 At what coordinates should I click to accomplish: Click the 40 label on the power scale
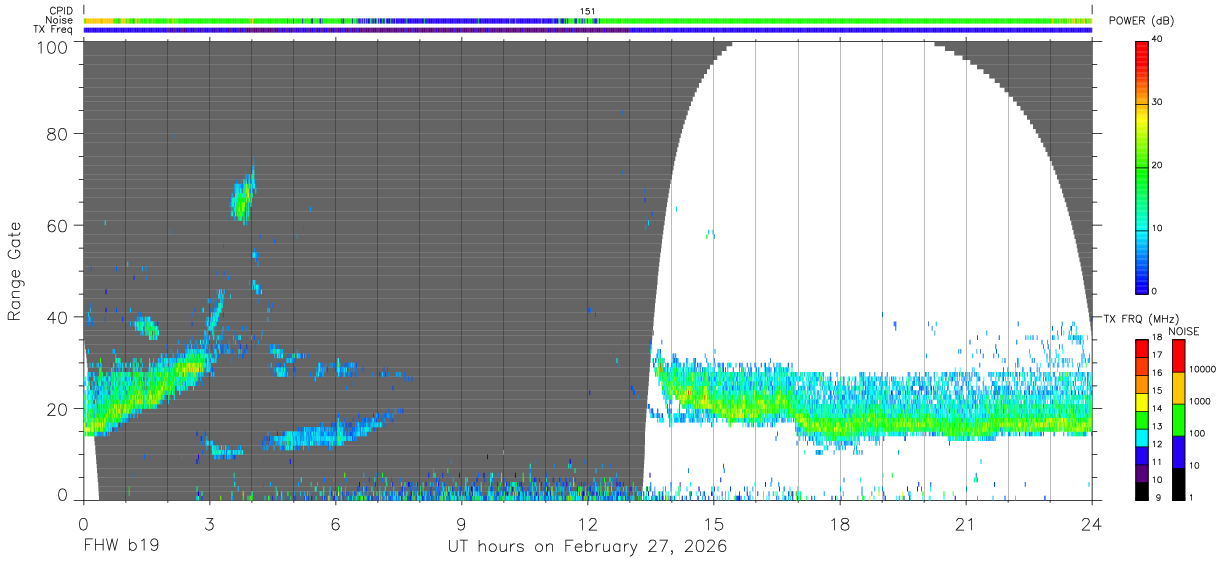[1158, 40]
